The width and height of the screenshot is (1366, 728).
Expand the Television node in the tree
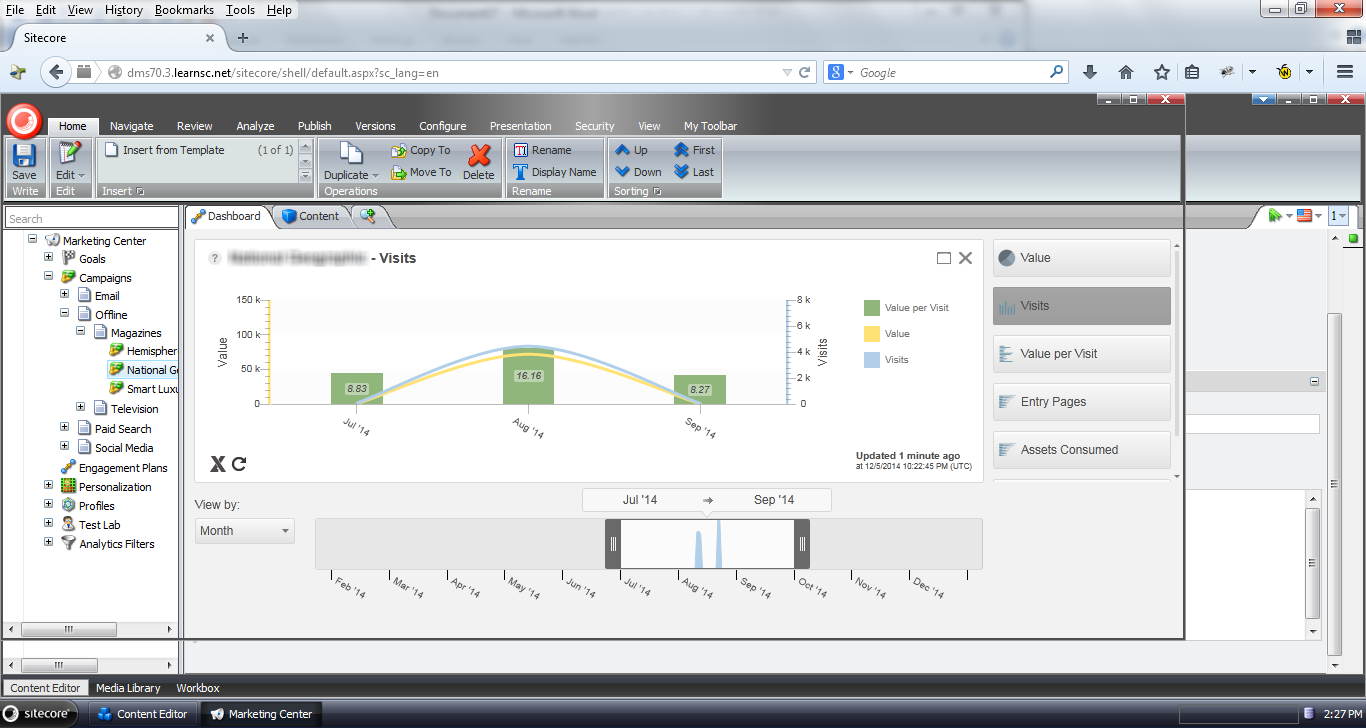tap(80, 408)
